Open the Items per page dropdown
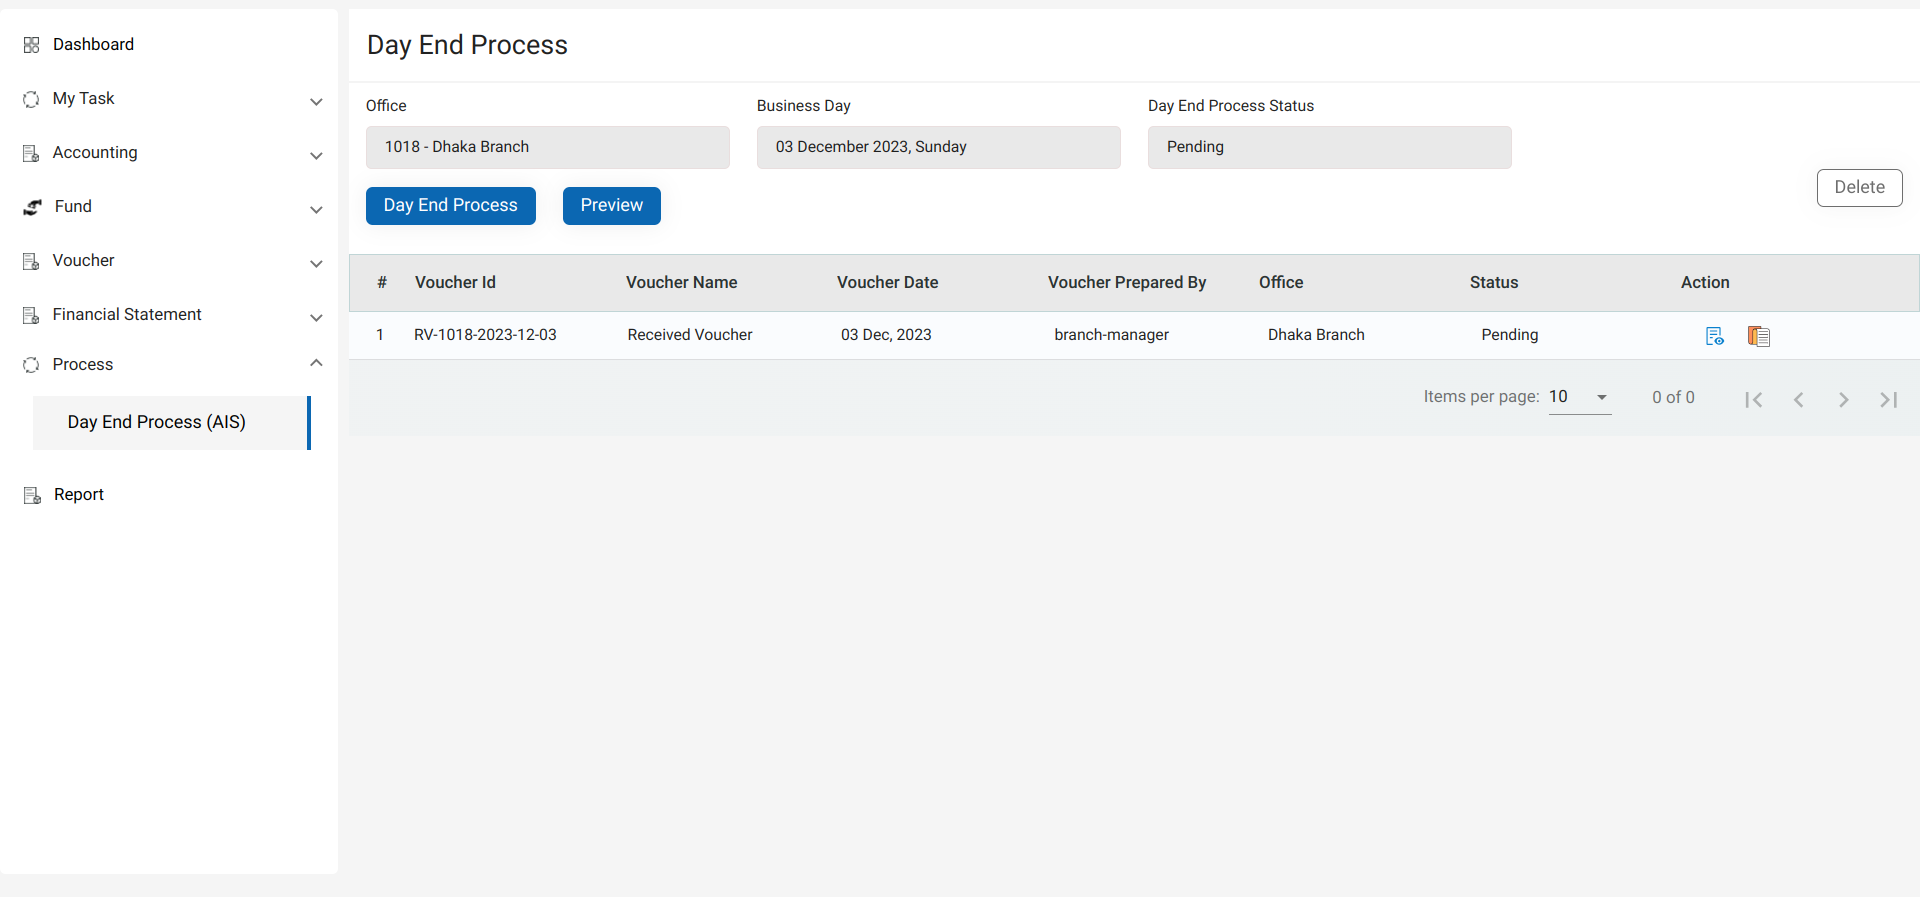This screenshot has width=1920, height=897. click(1580, 397)
